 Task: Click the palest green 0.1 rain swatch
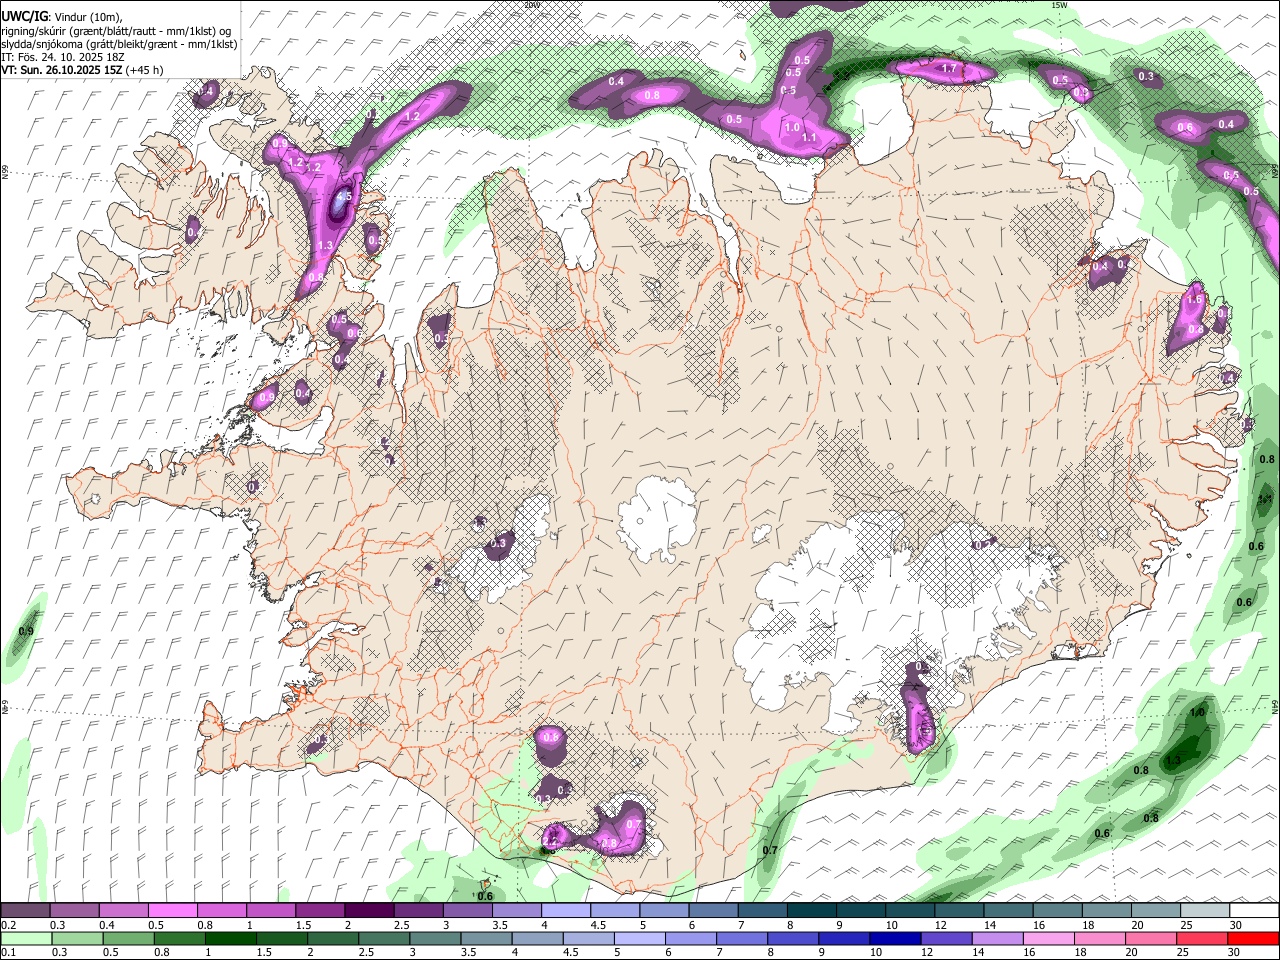click(25, 938)
